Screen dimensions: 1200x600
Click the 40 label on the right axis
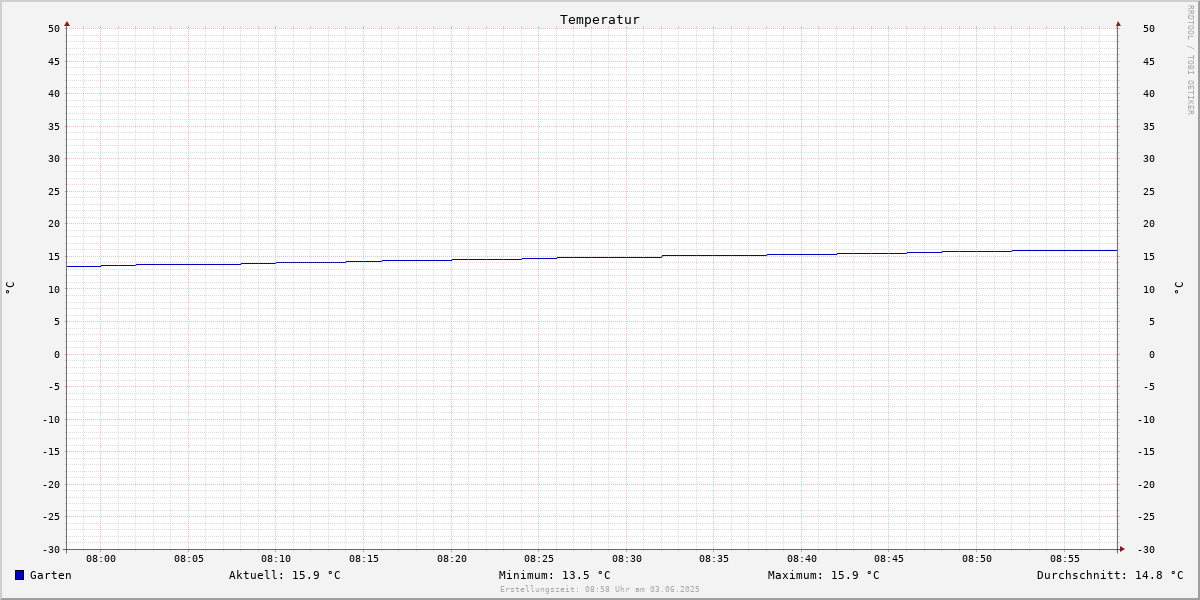[x=1149, y=93]
